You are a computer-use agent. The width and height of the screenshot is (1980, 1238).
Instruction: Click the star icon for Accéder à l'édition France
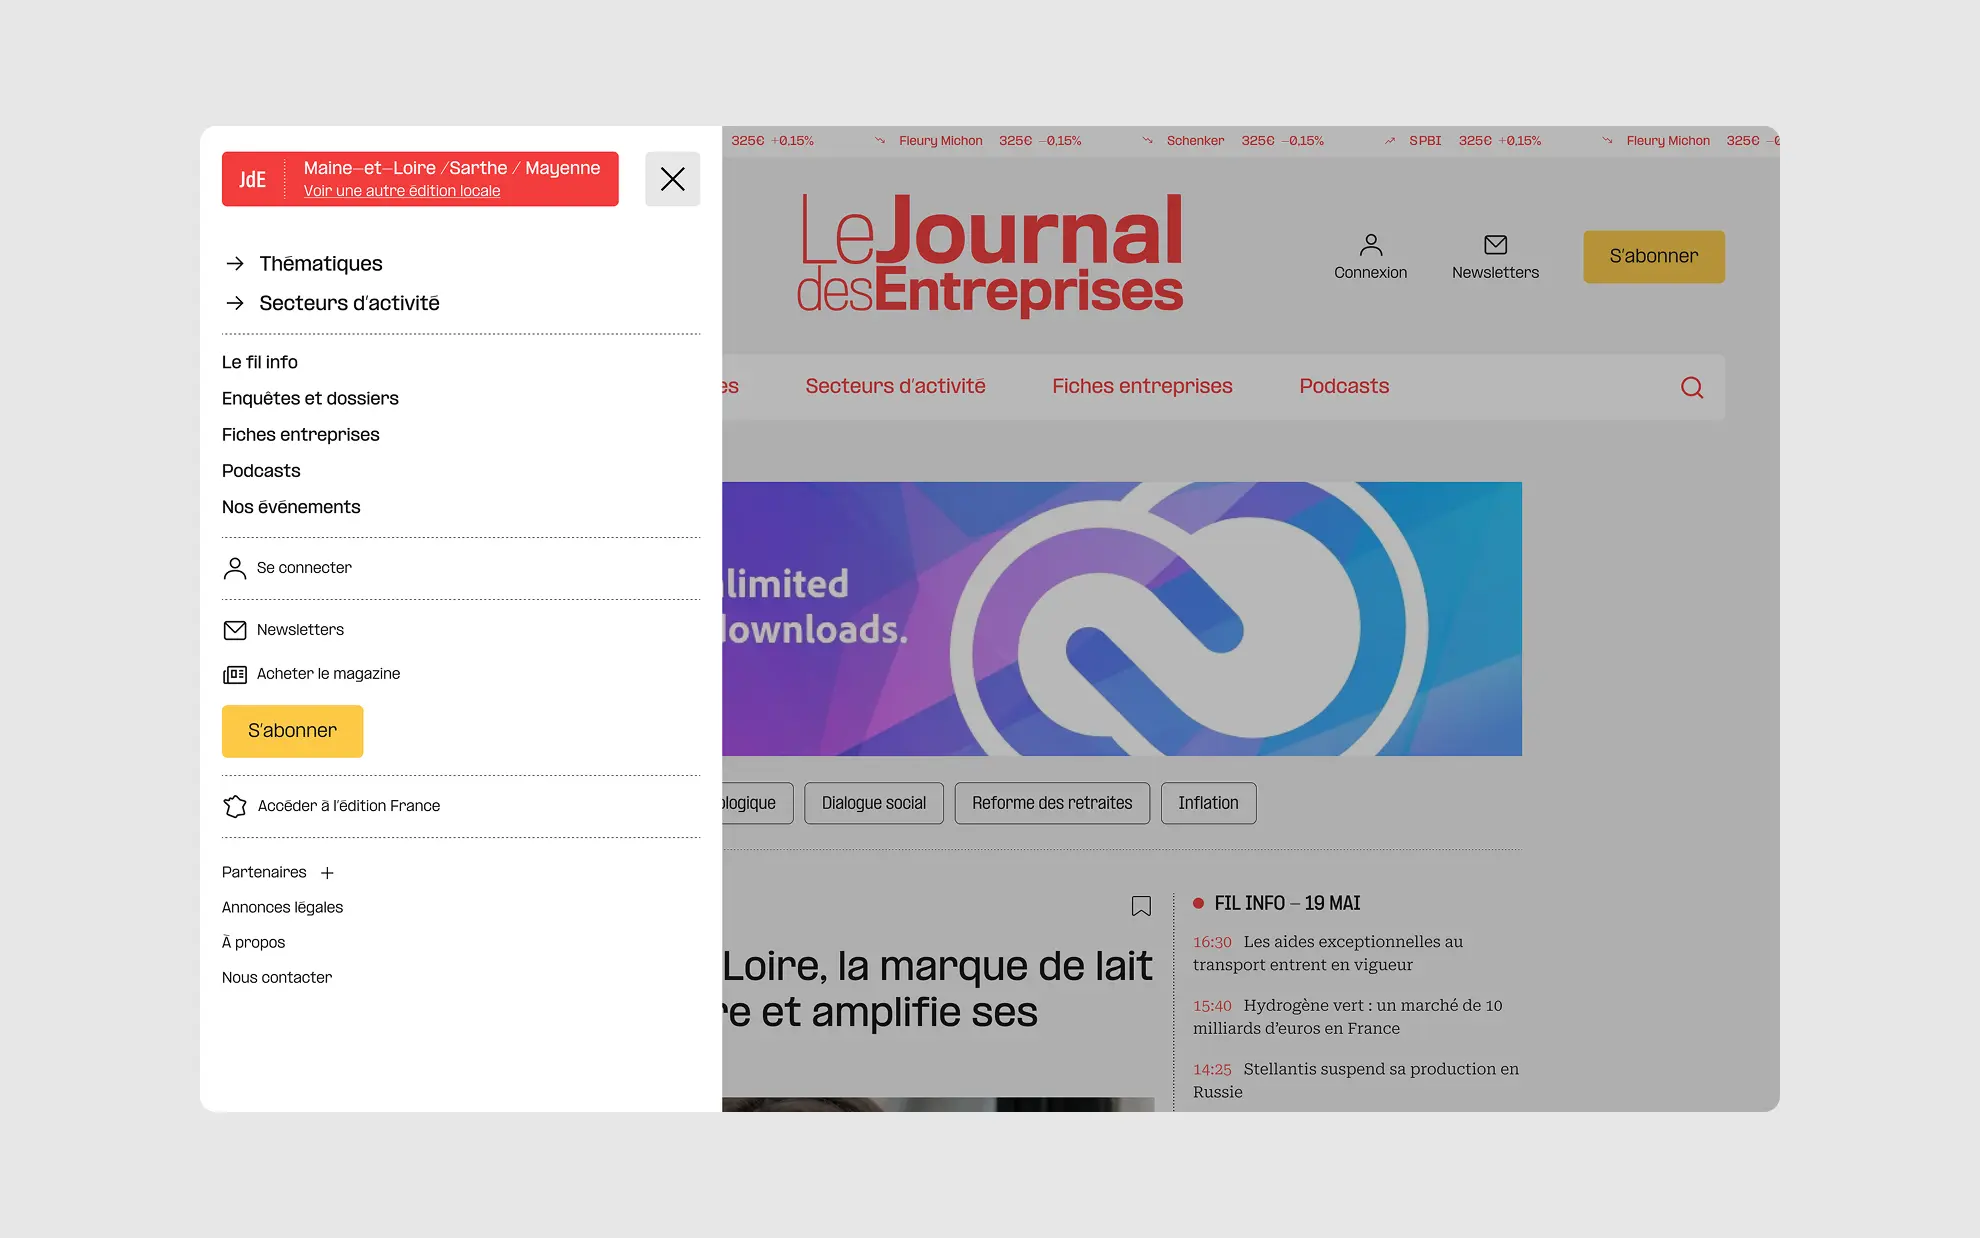(235, 806)
